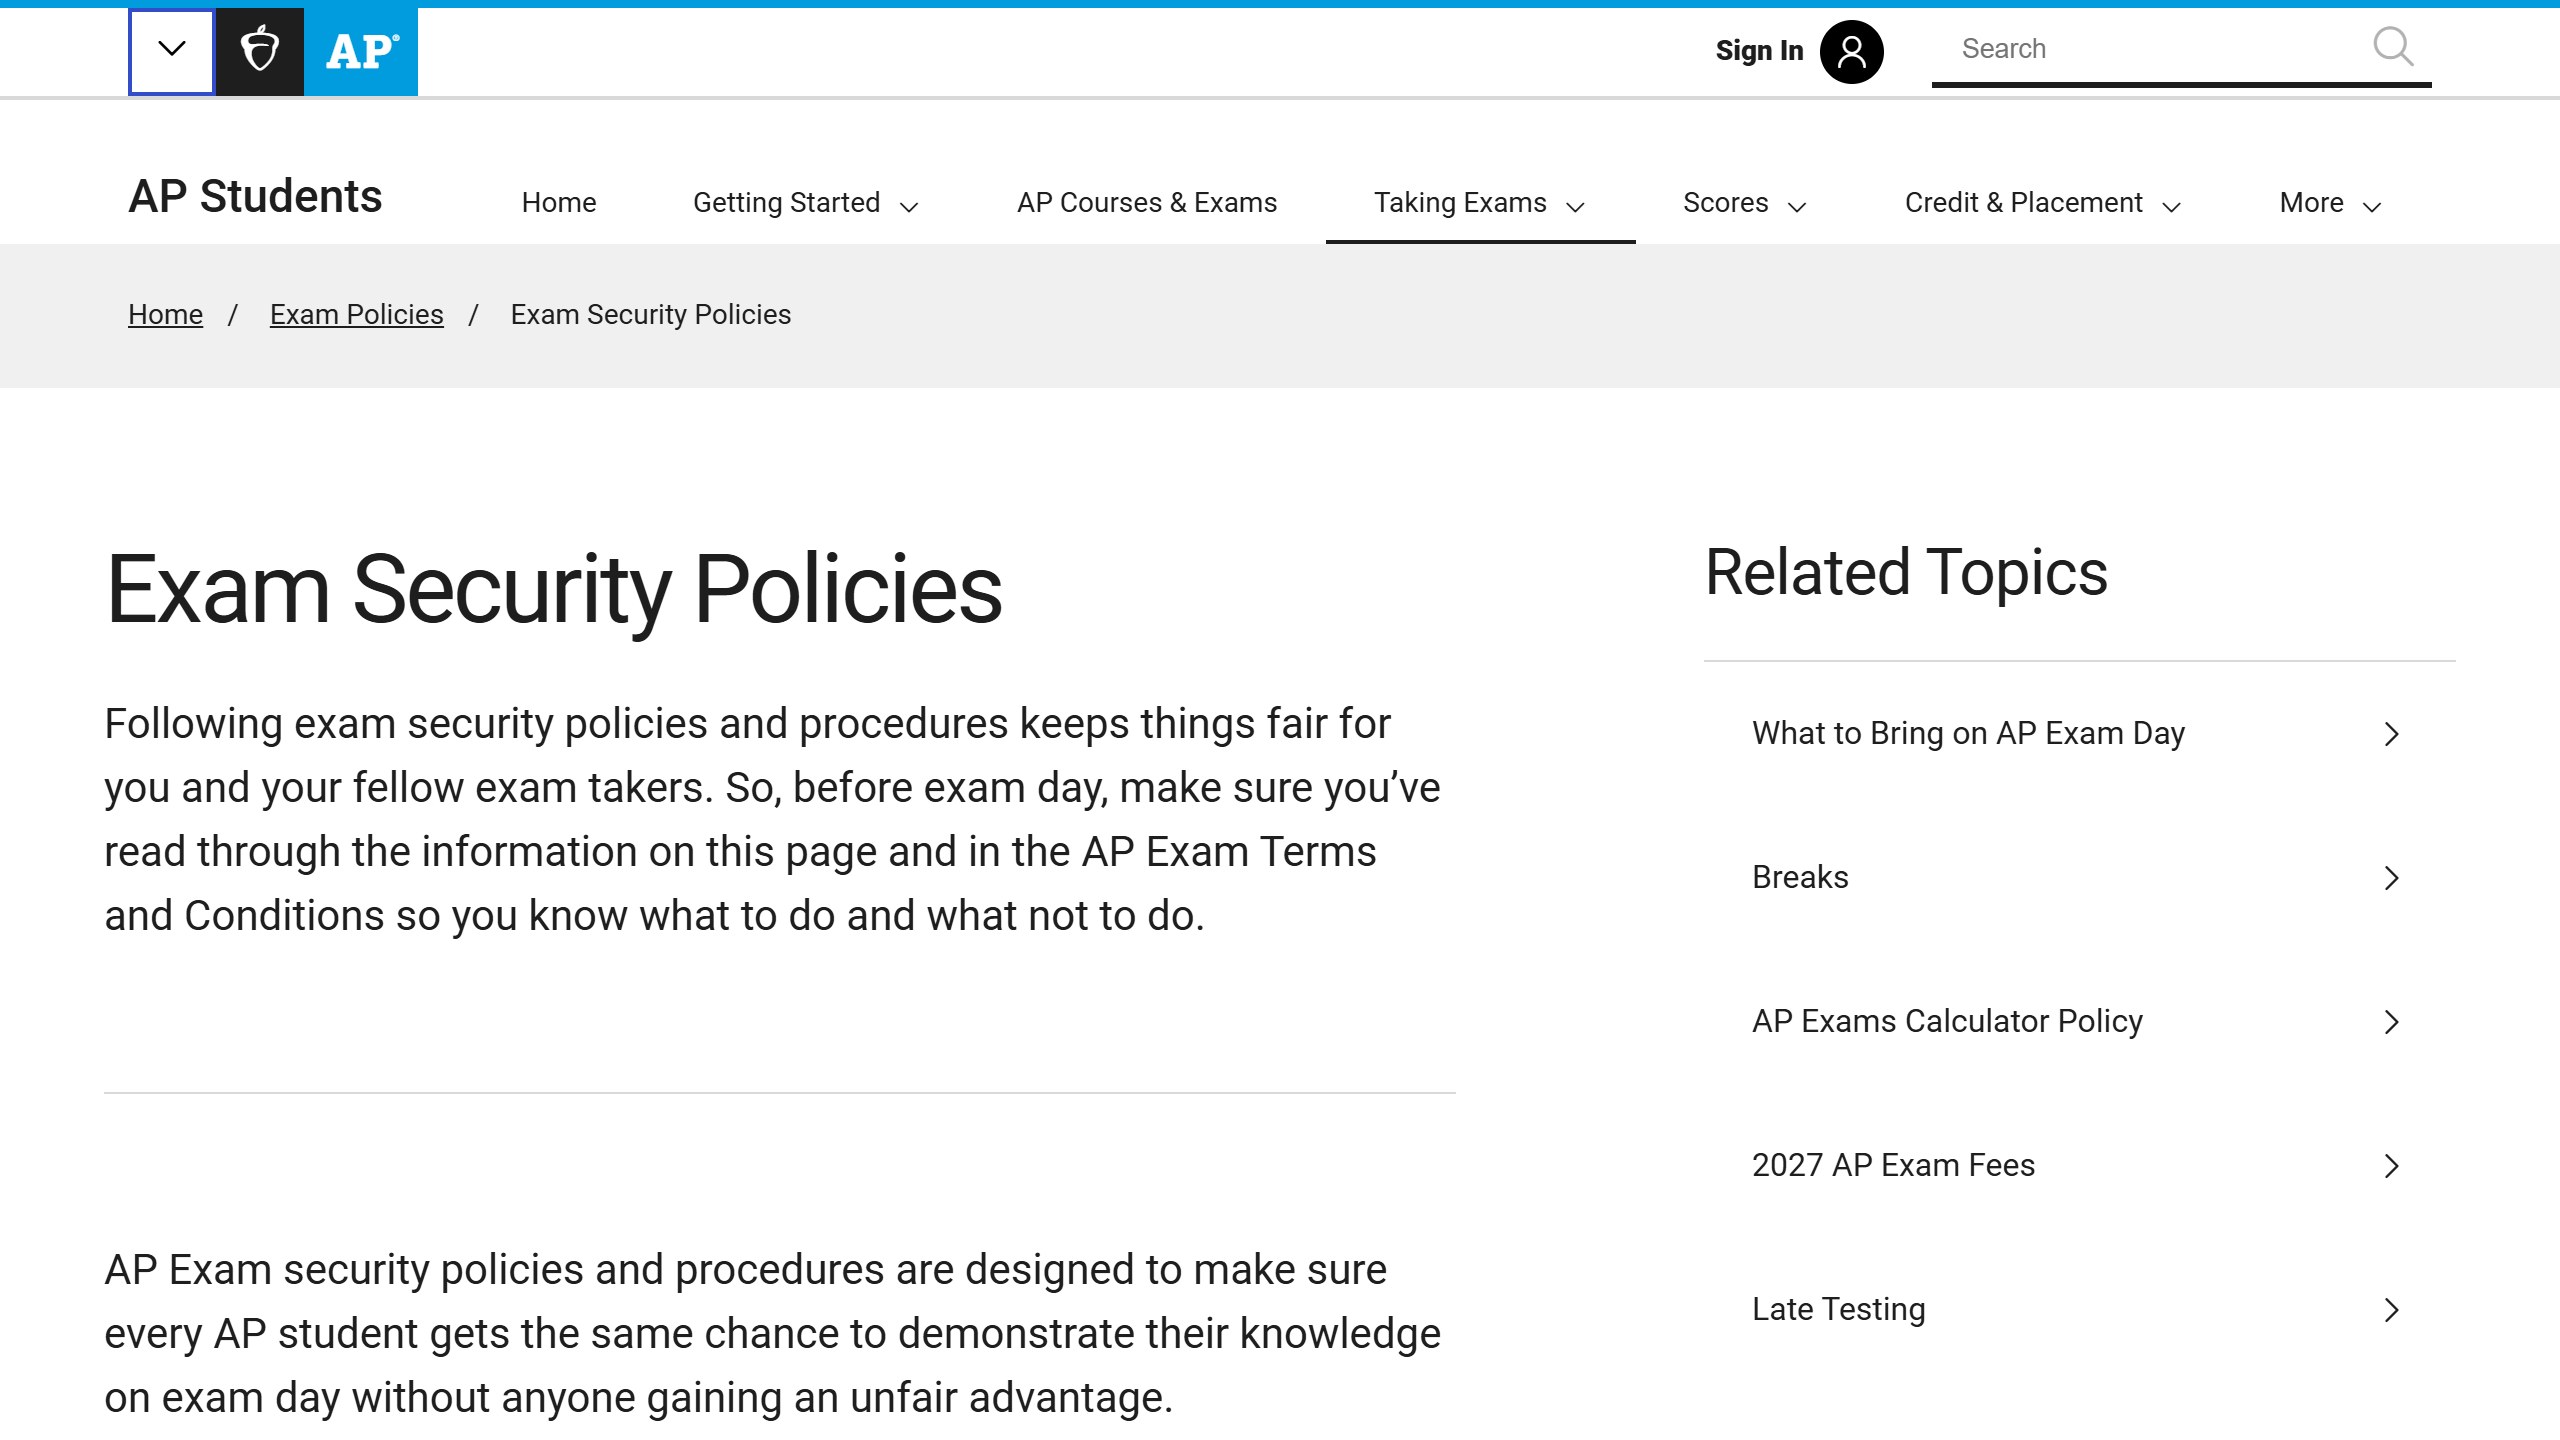
Task: Click the Home breadcrumb link
Action: coord(165,315)
